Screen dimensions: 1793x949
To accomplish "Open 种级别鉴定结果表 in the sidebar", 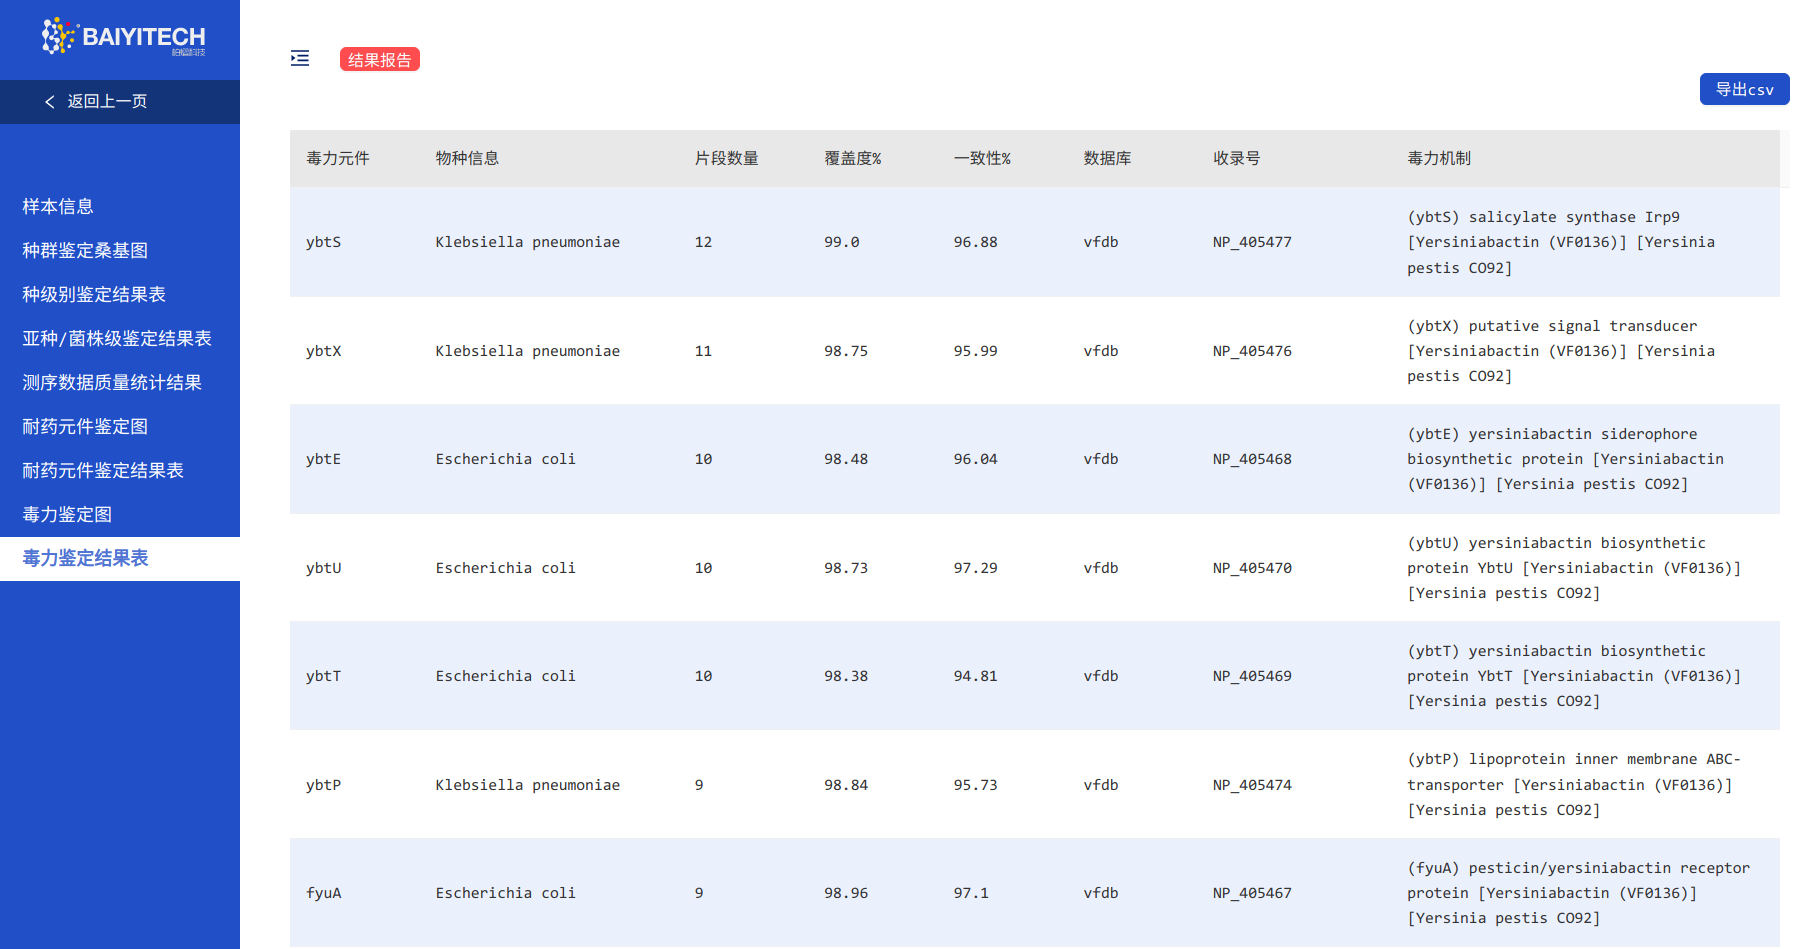I will (94, 294).
